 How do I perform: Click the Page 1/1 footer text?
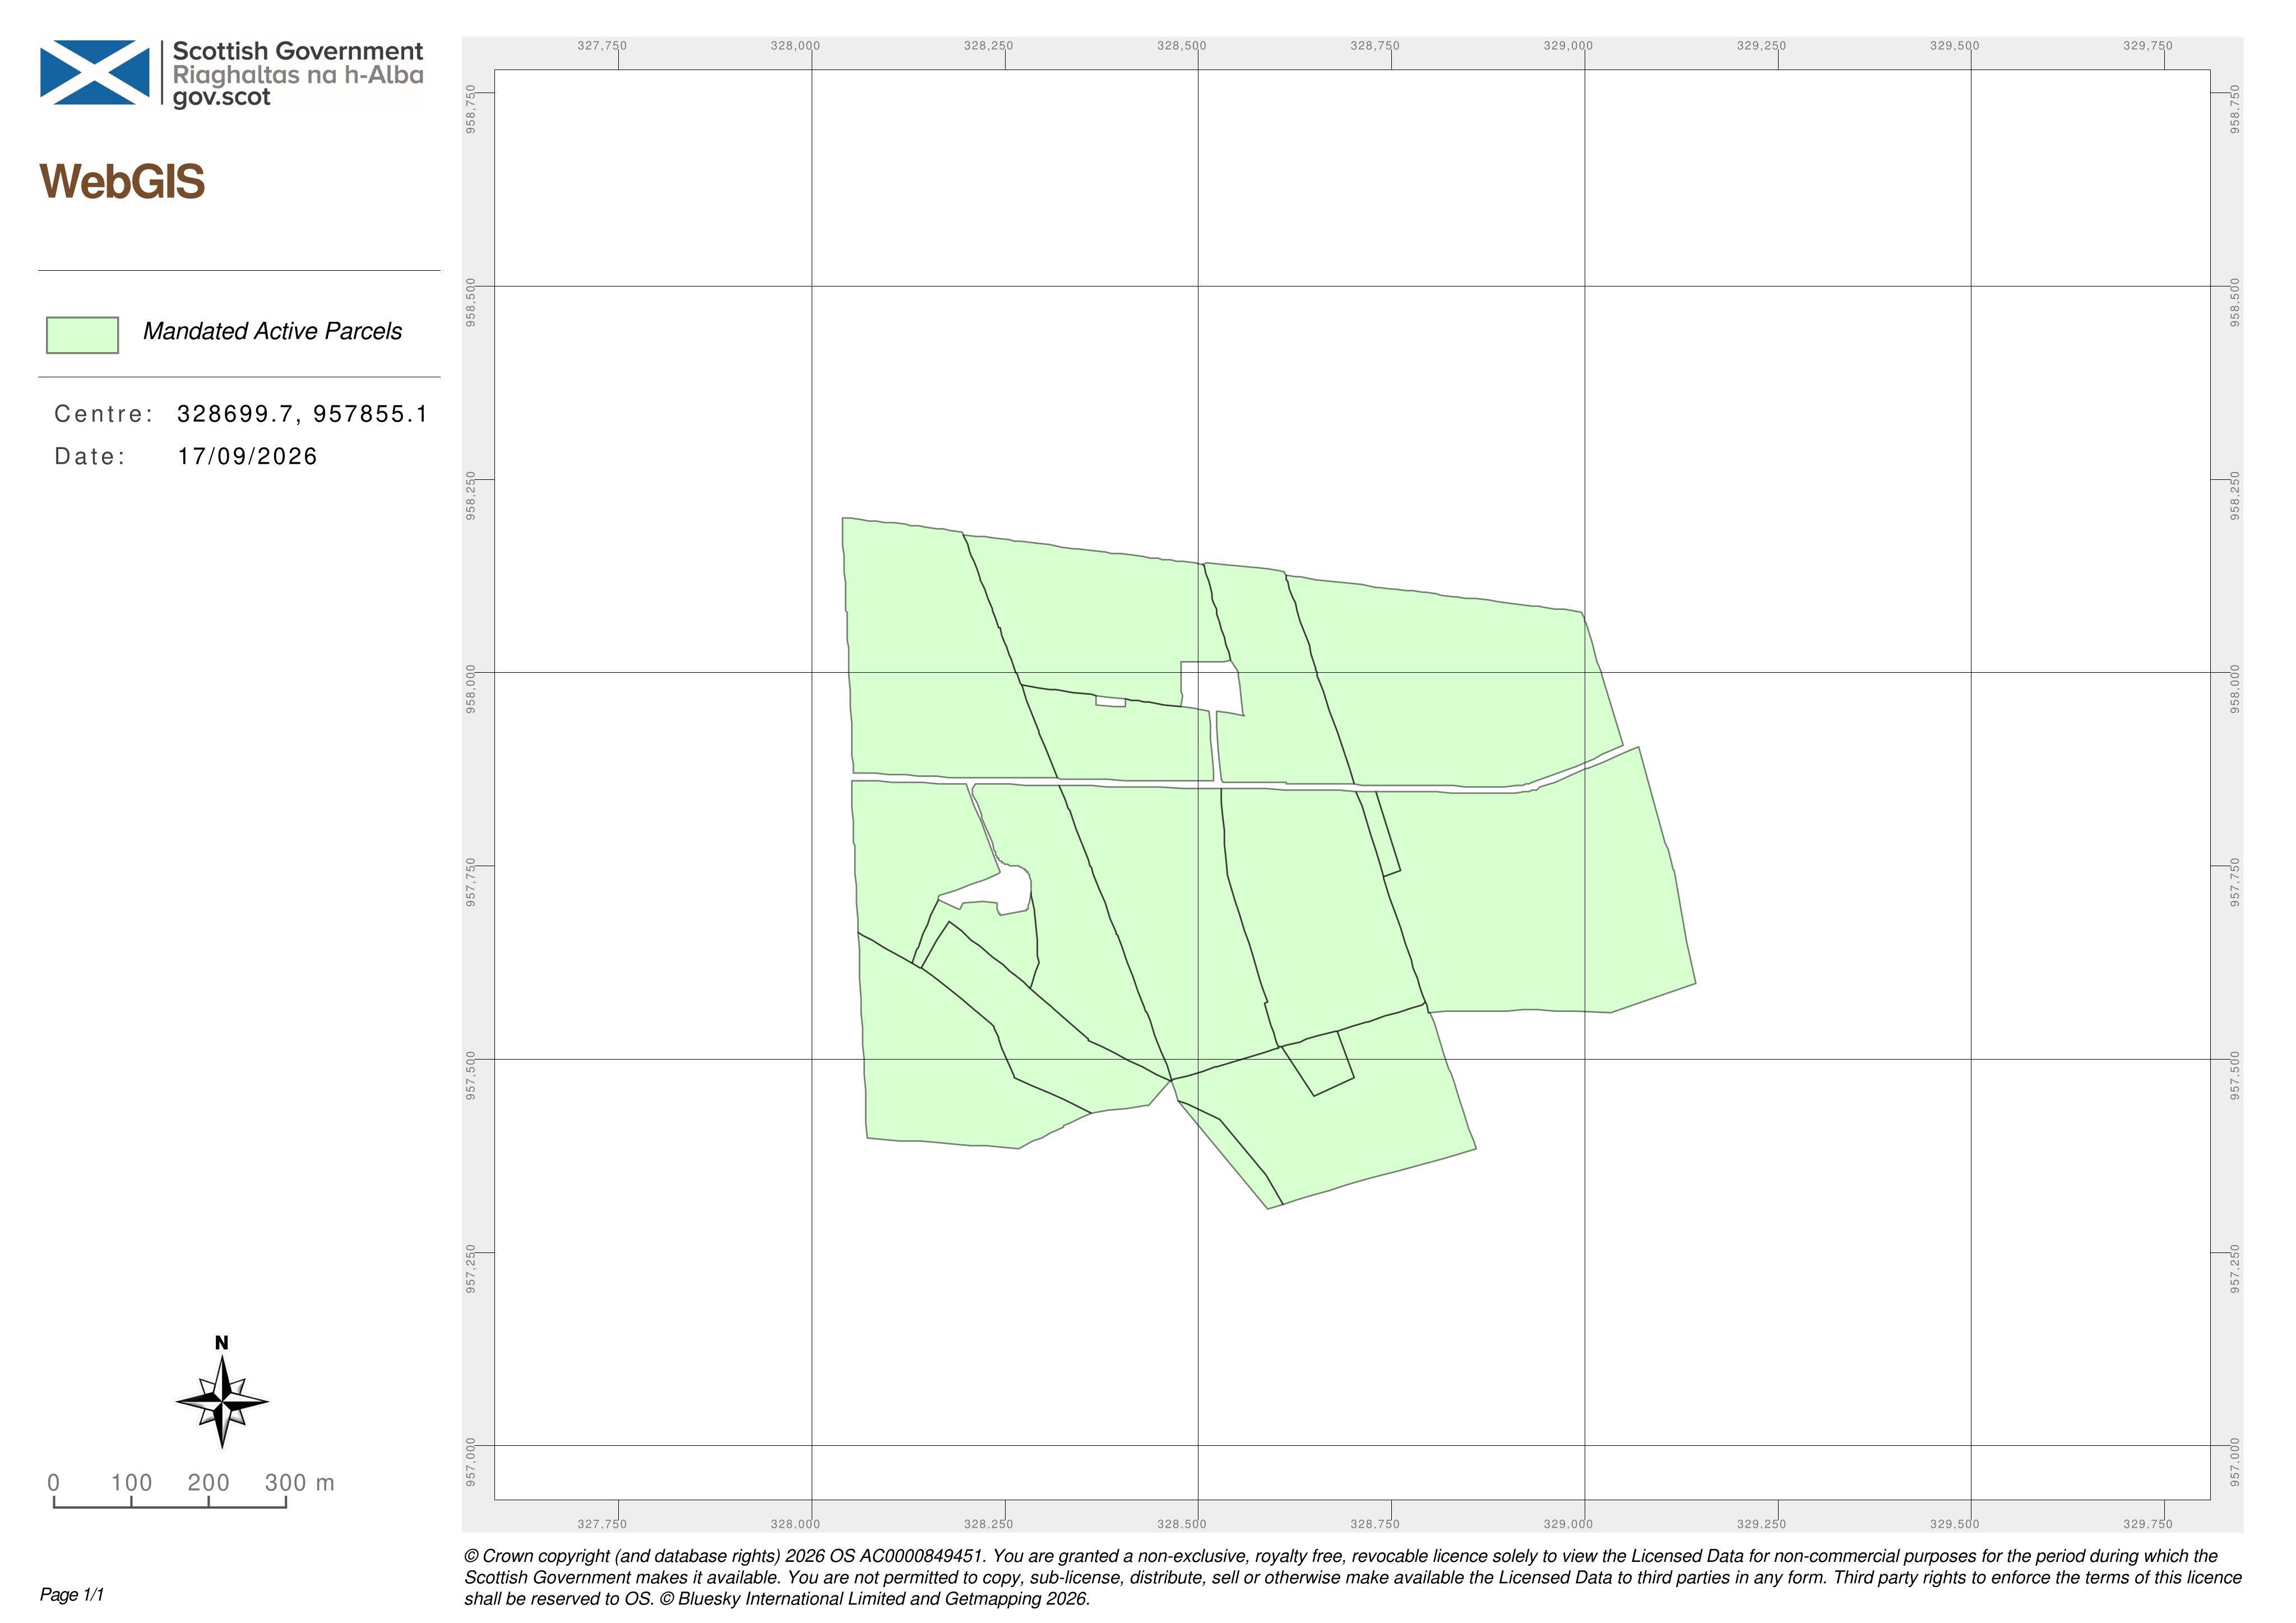[72, 1594]
